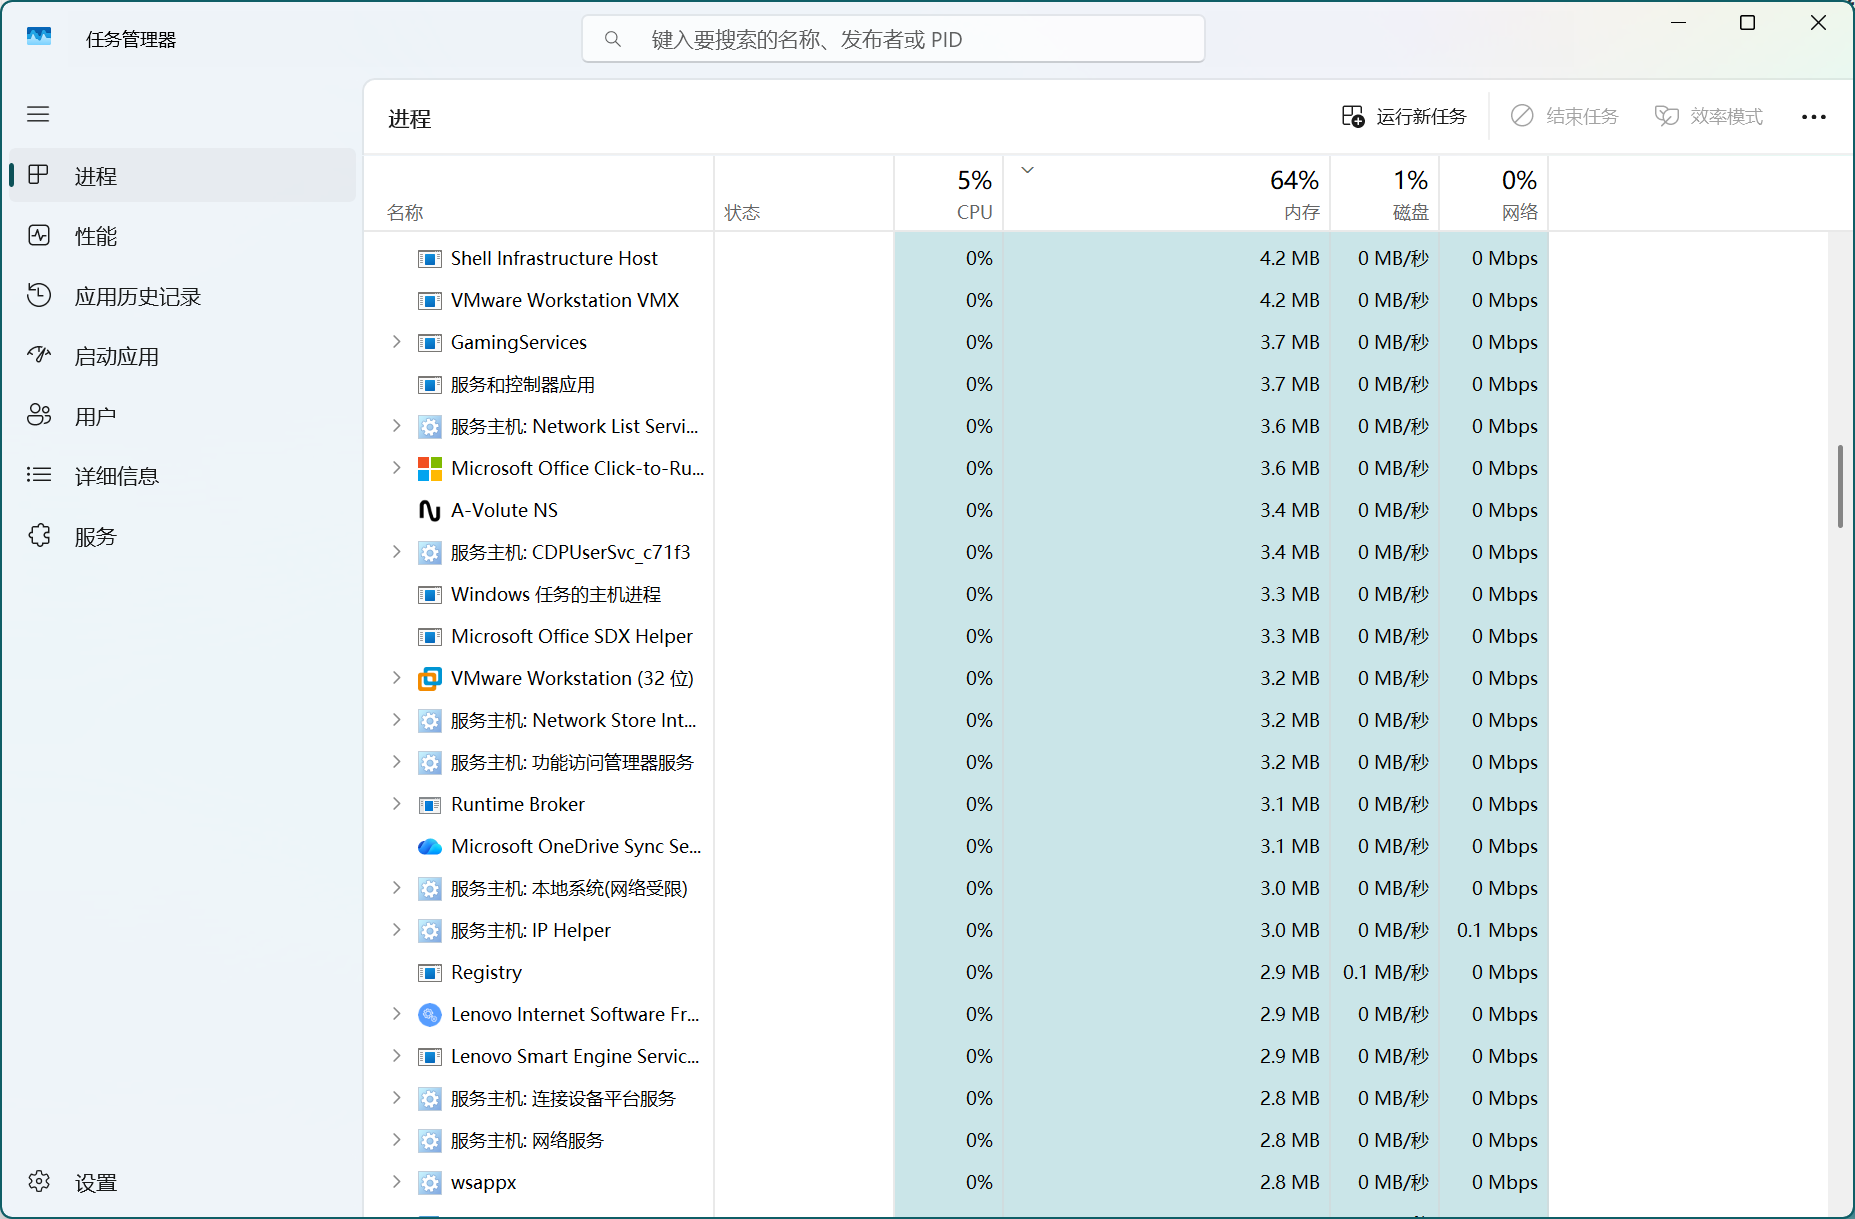
Task: Click the Microsoft OneDrive Sync icon
Action: tap(429, 846)
